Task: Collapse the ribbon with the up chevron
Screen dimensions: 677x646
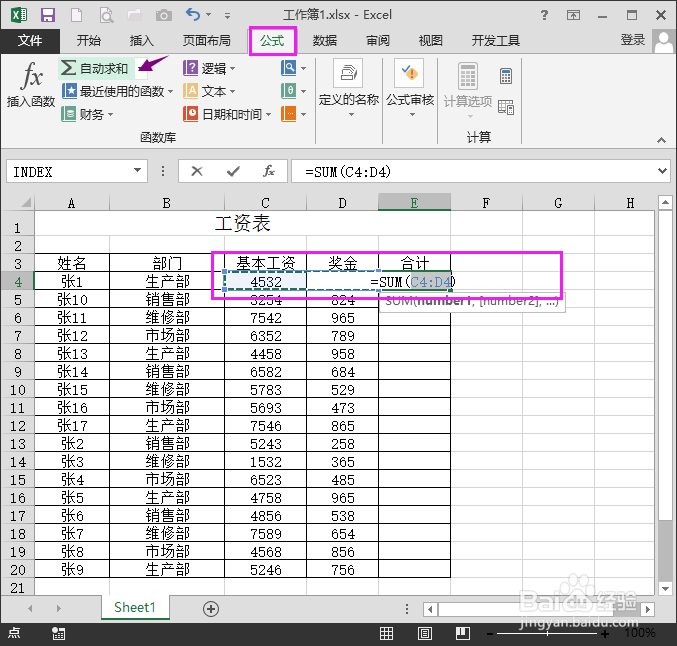Action: 661,140
